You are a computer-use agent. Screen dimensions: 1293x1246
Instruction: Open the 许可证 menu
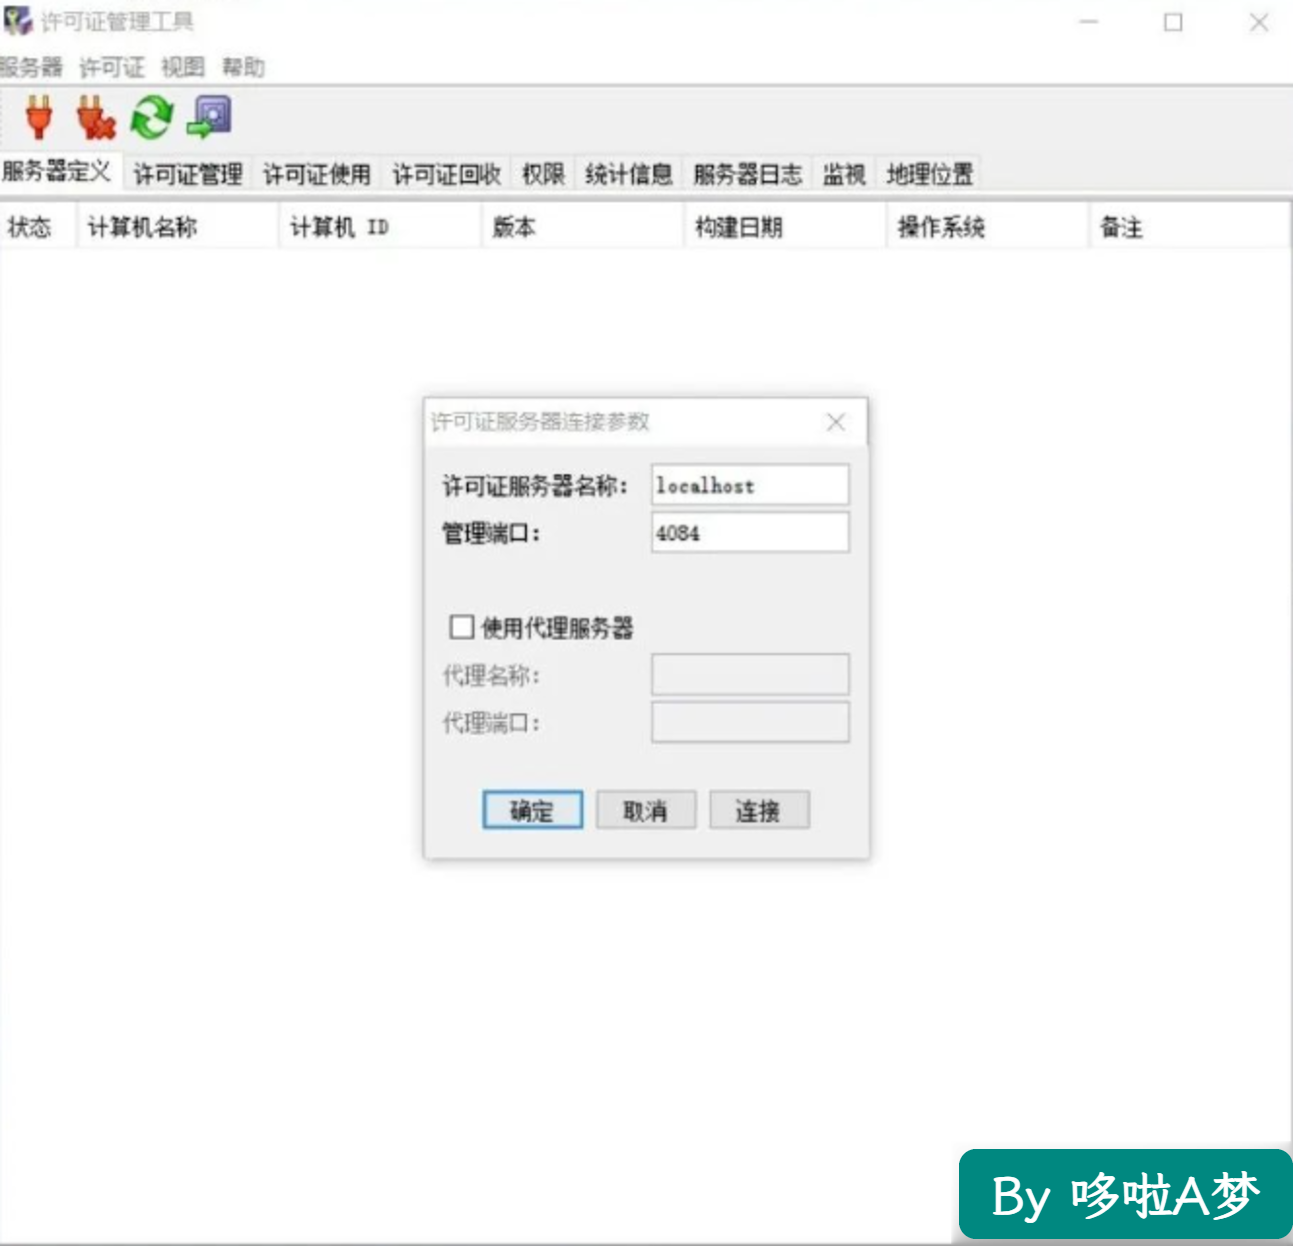tap(112, 67)
